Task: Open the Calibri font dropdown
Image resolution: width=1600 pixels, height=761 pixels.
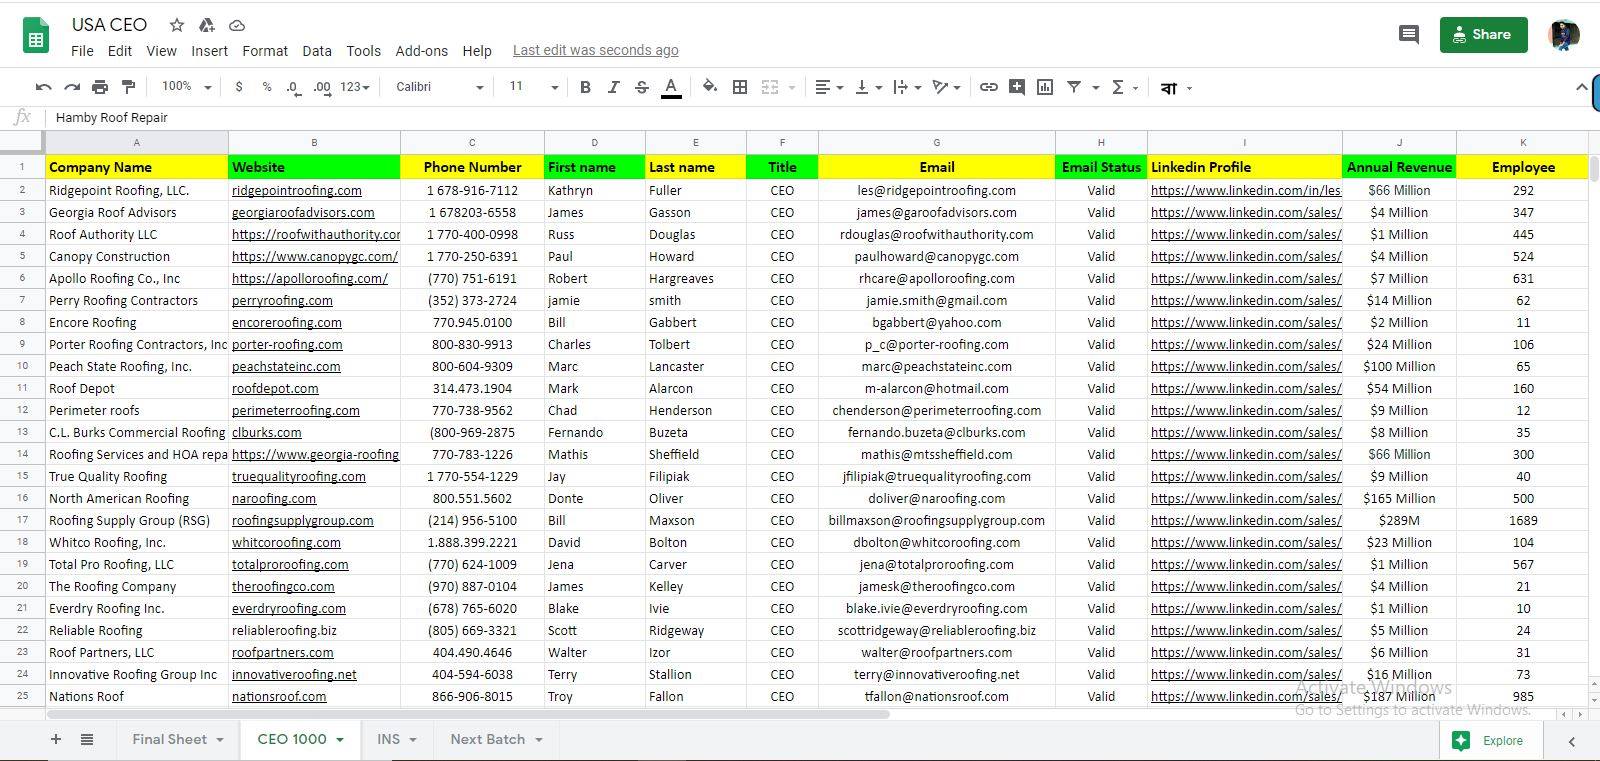Action: click(439, 87)
